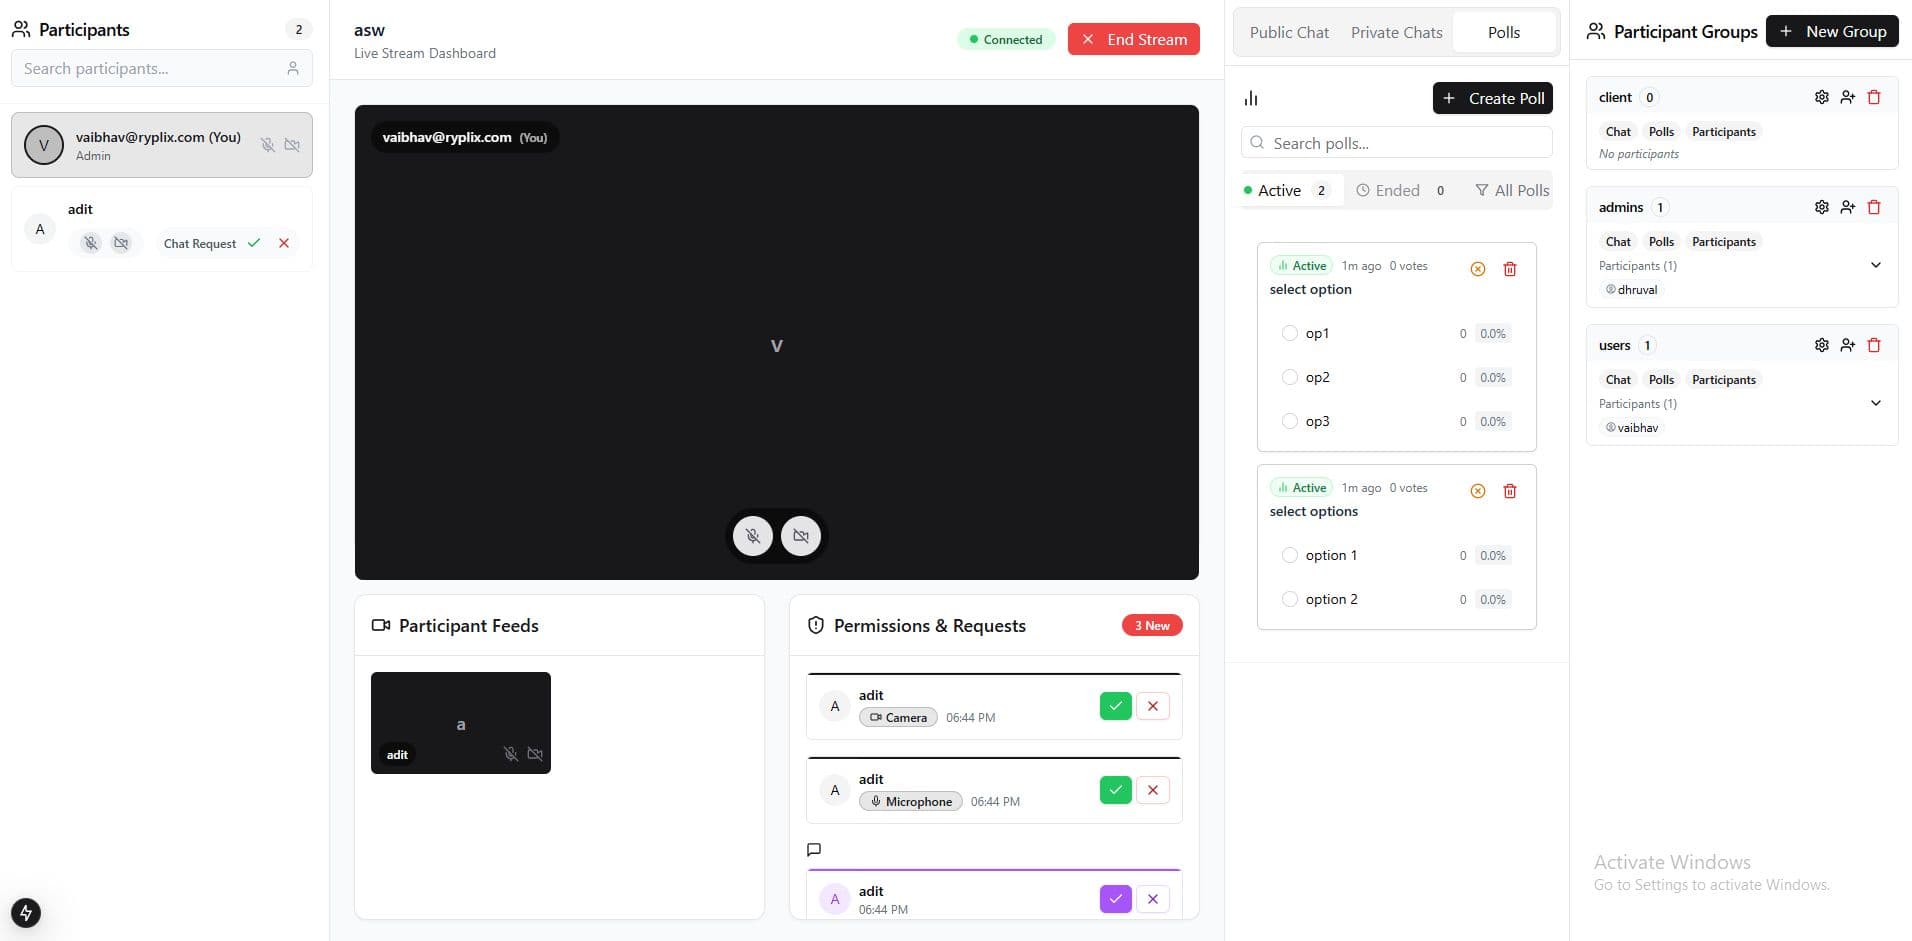Disable the camera in the stream controls
This screenshot has height=941, width=1912.
point(800,535)
